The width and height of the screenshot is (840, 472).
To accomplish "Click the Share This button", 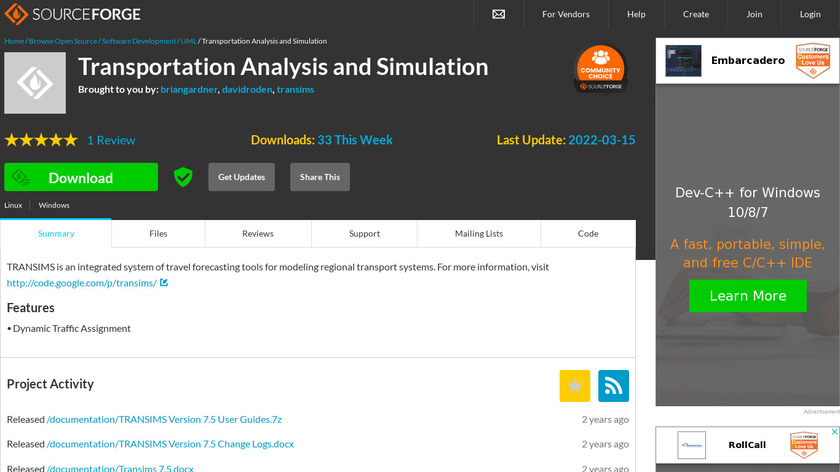I will [x=320, y=177].
